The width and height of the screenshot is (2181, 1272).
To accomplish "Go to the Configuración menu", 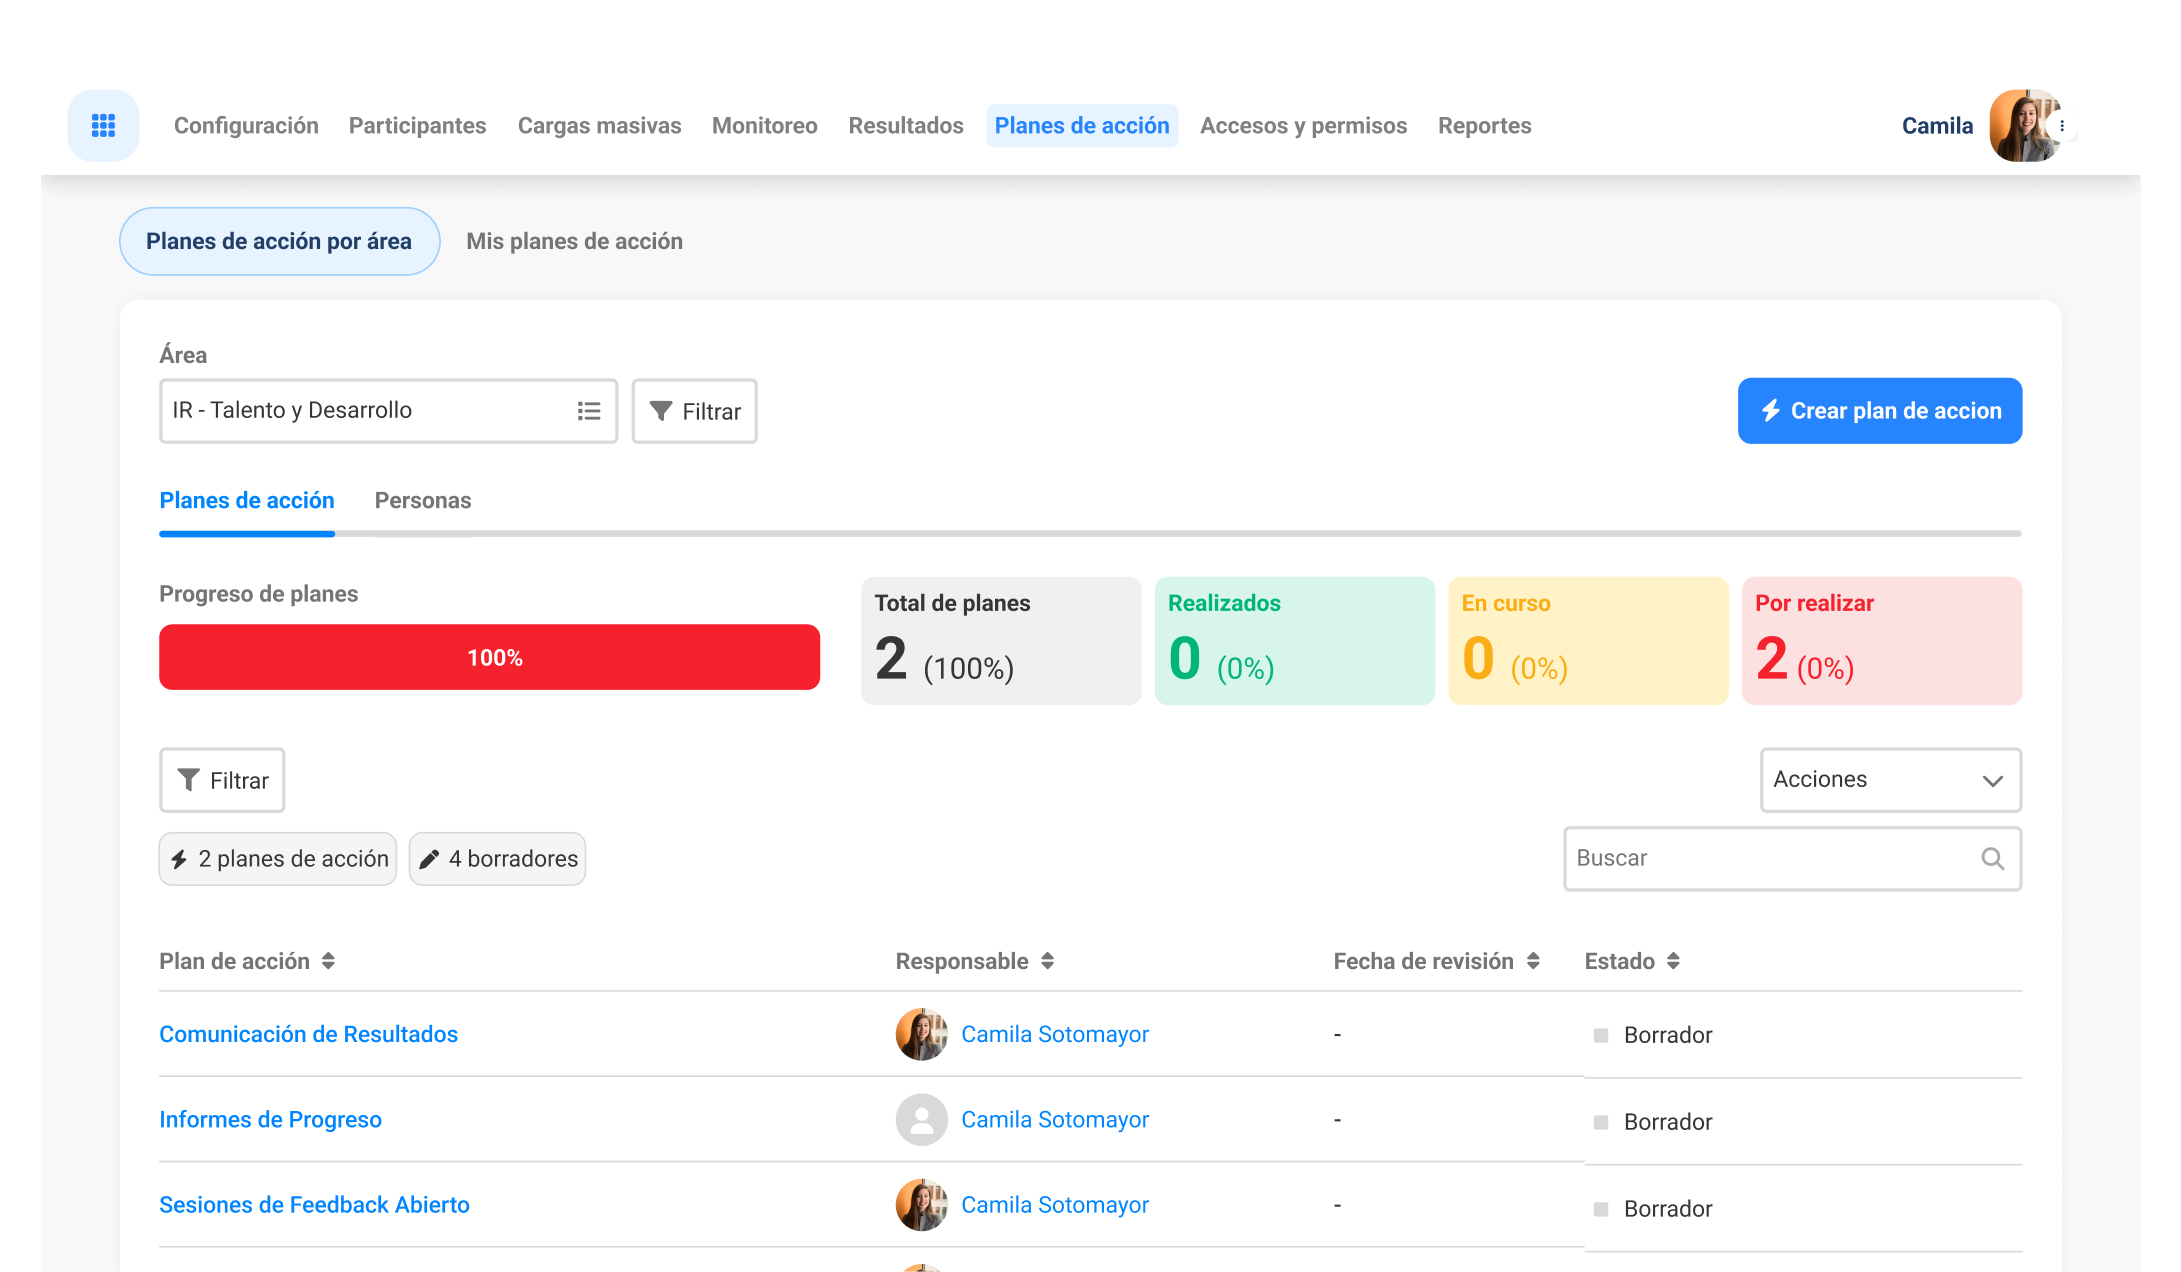I will click(246, 126).
